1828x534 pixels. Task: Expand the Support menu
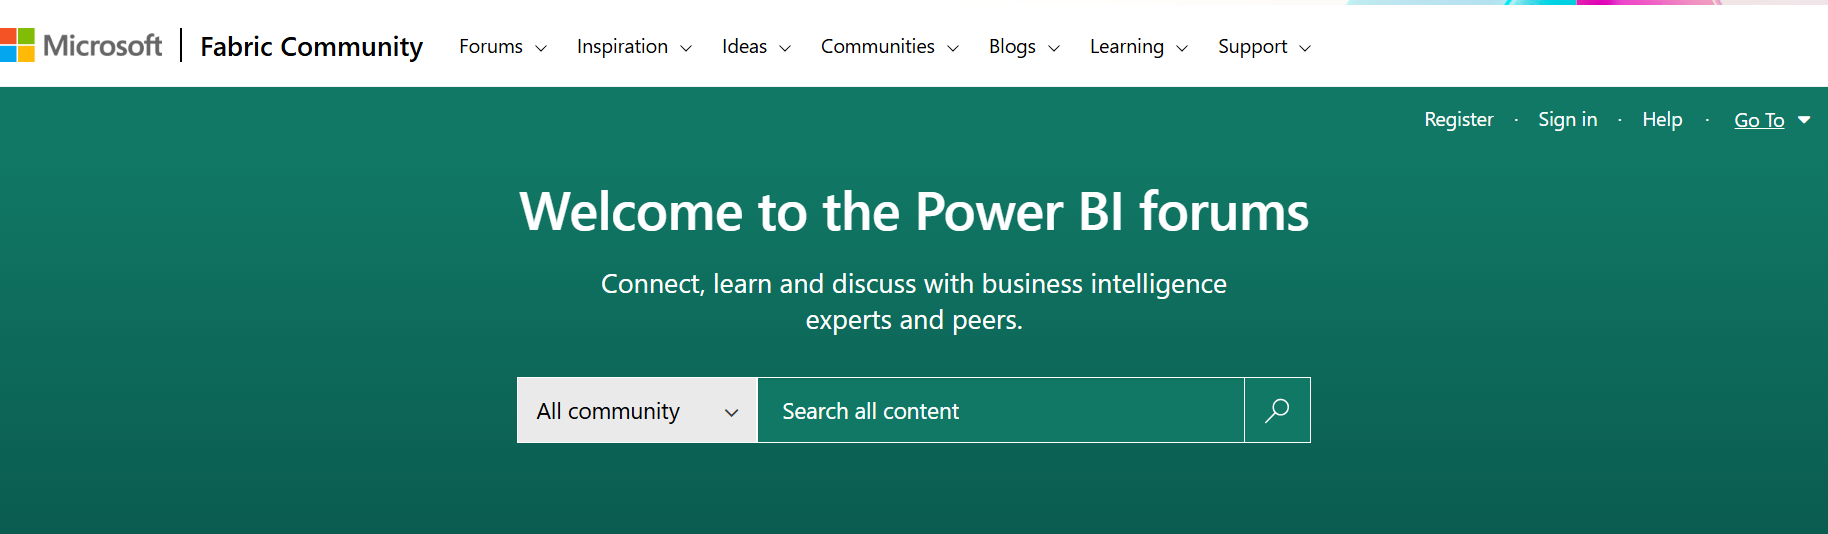point(1264,47)
